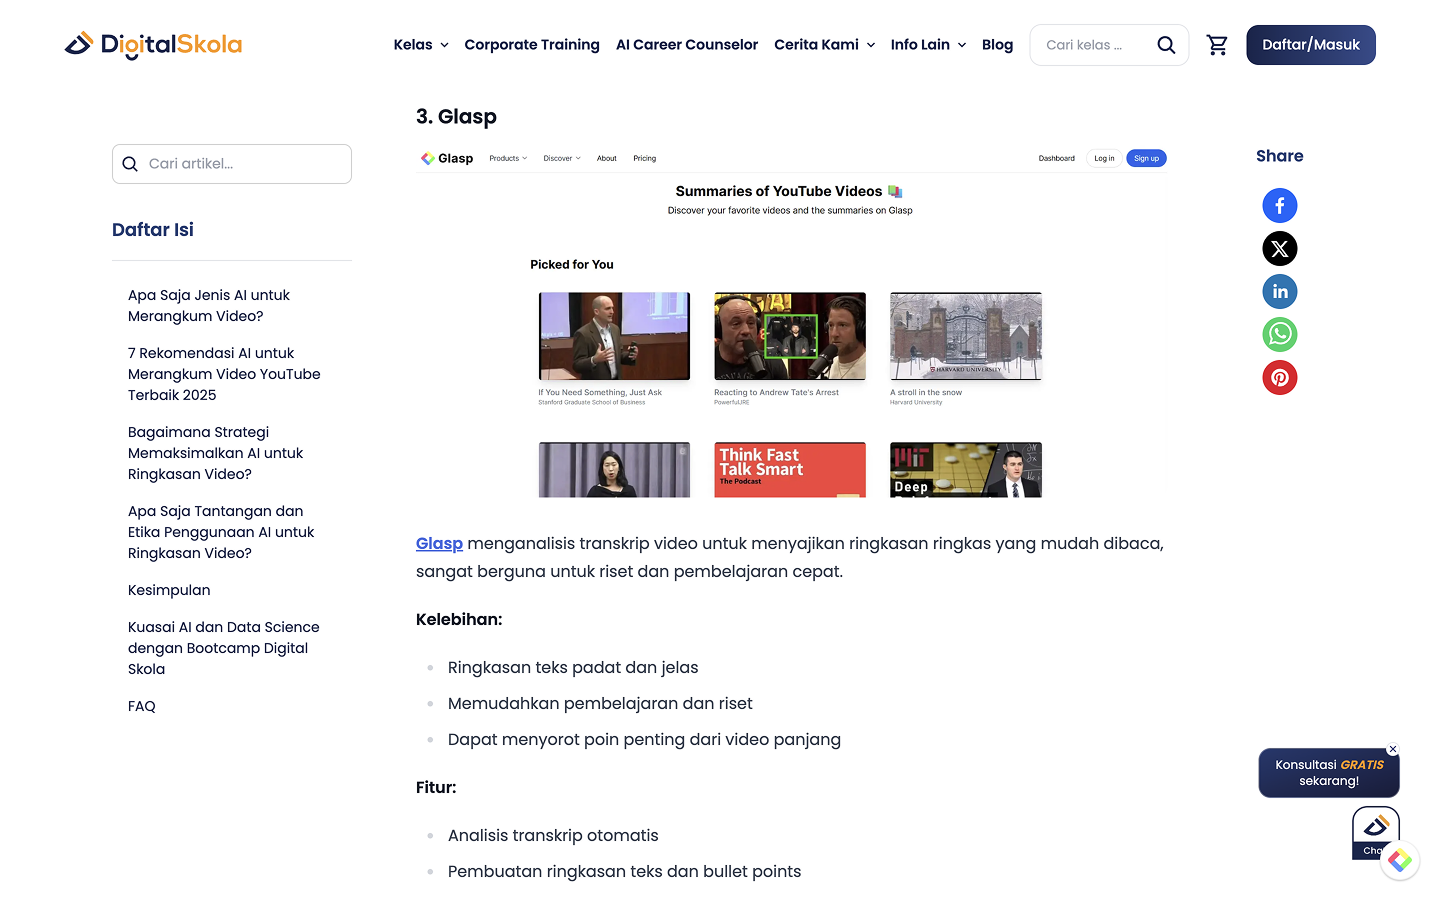The height and width of the screenshot is (900, 1440).
Task: Go to the Blog page
Action: (997, 45)
